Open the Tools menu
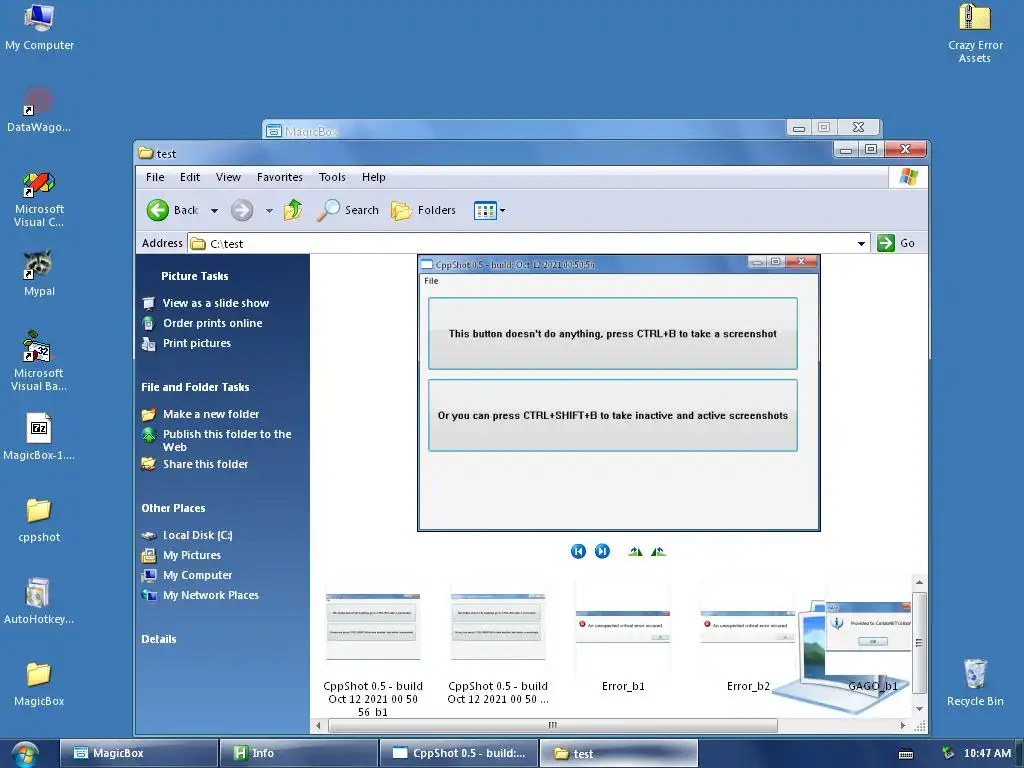Screen dimensions: 1024x768 332,177
